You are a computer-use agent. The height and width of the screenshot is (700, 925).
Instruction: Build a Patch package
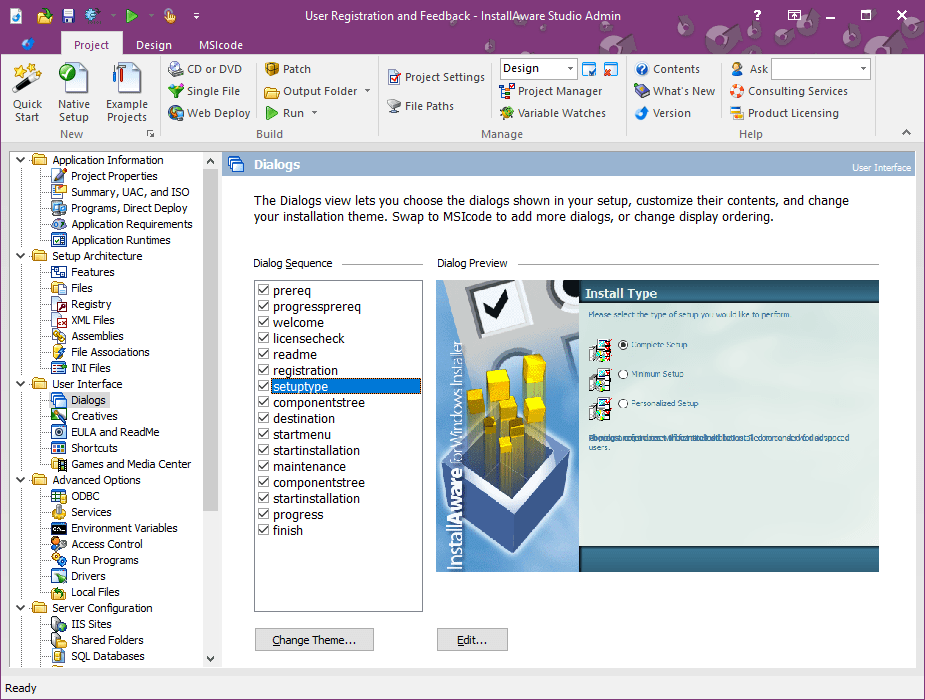296,68
